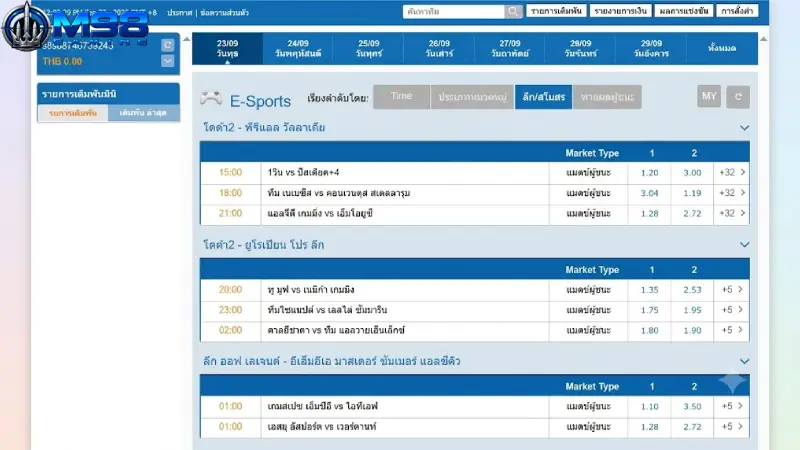Pick odds 1.75 in the 23:00 row
Viewport: 800px width, 450px height.
(x=649, y=310)
